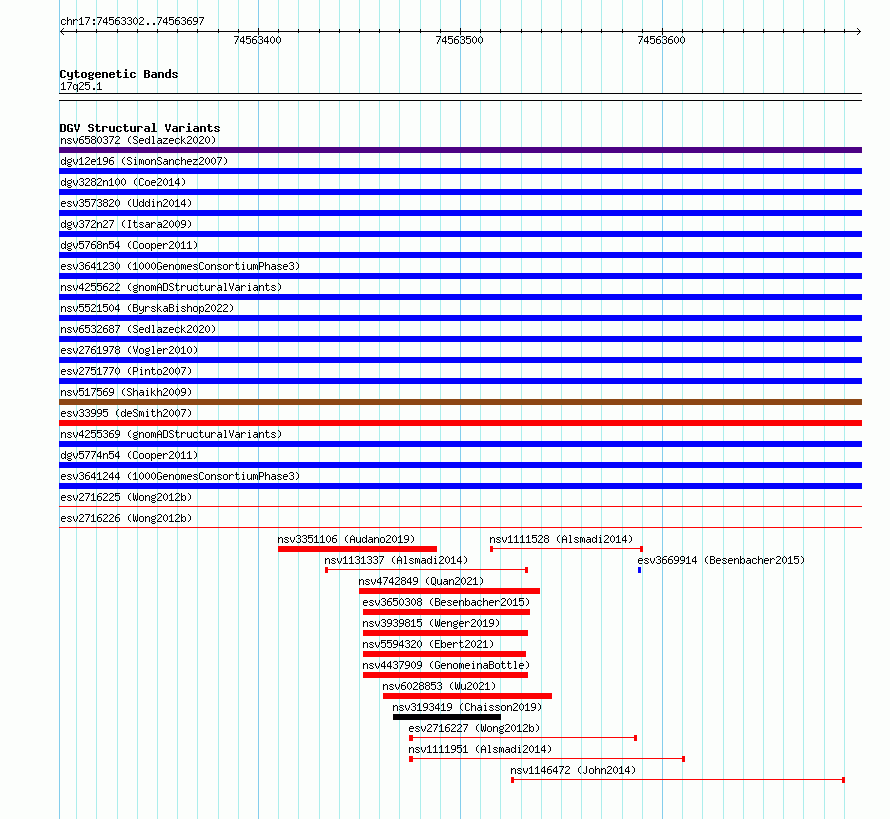
Task: Click the red bar under nsv4437909
Action: [446, 675]
